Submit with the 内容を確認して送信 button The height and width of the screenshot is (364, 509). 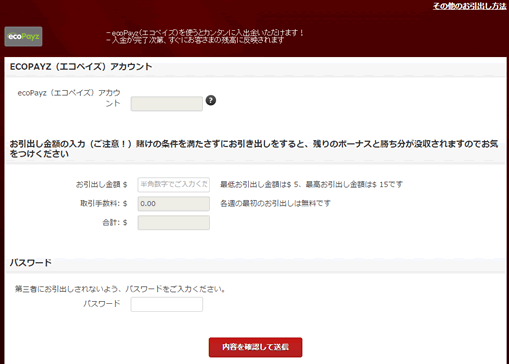256,347
